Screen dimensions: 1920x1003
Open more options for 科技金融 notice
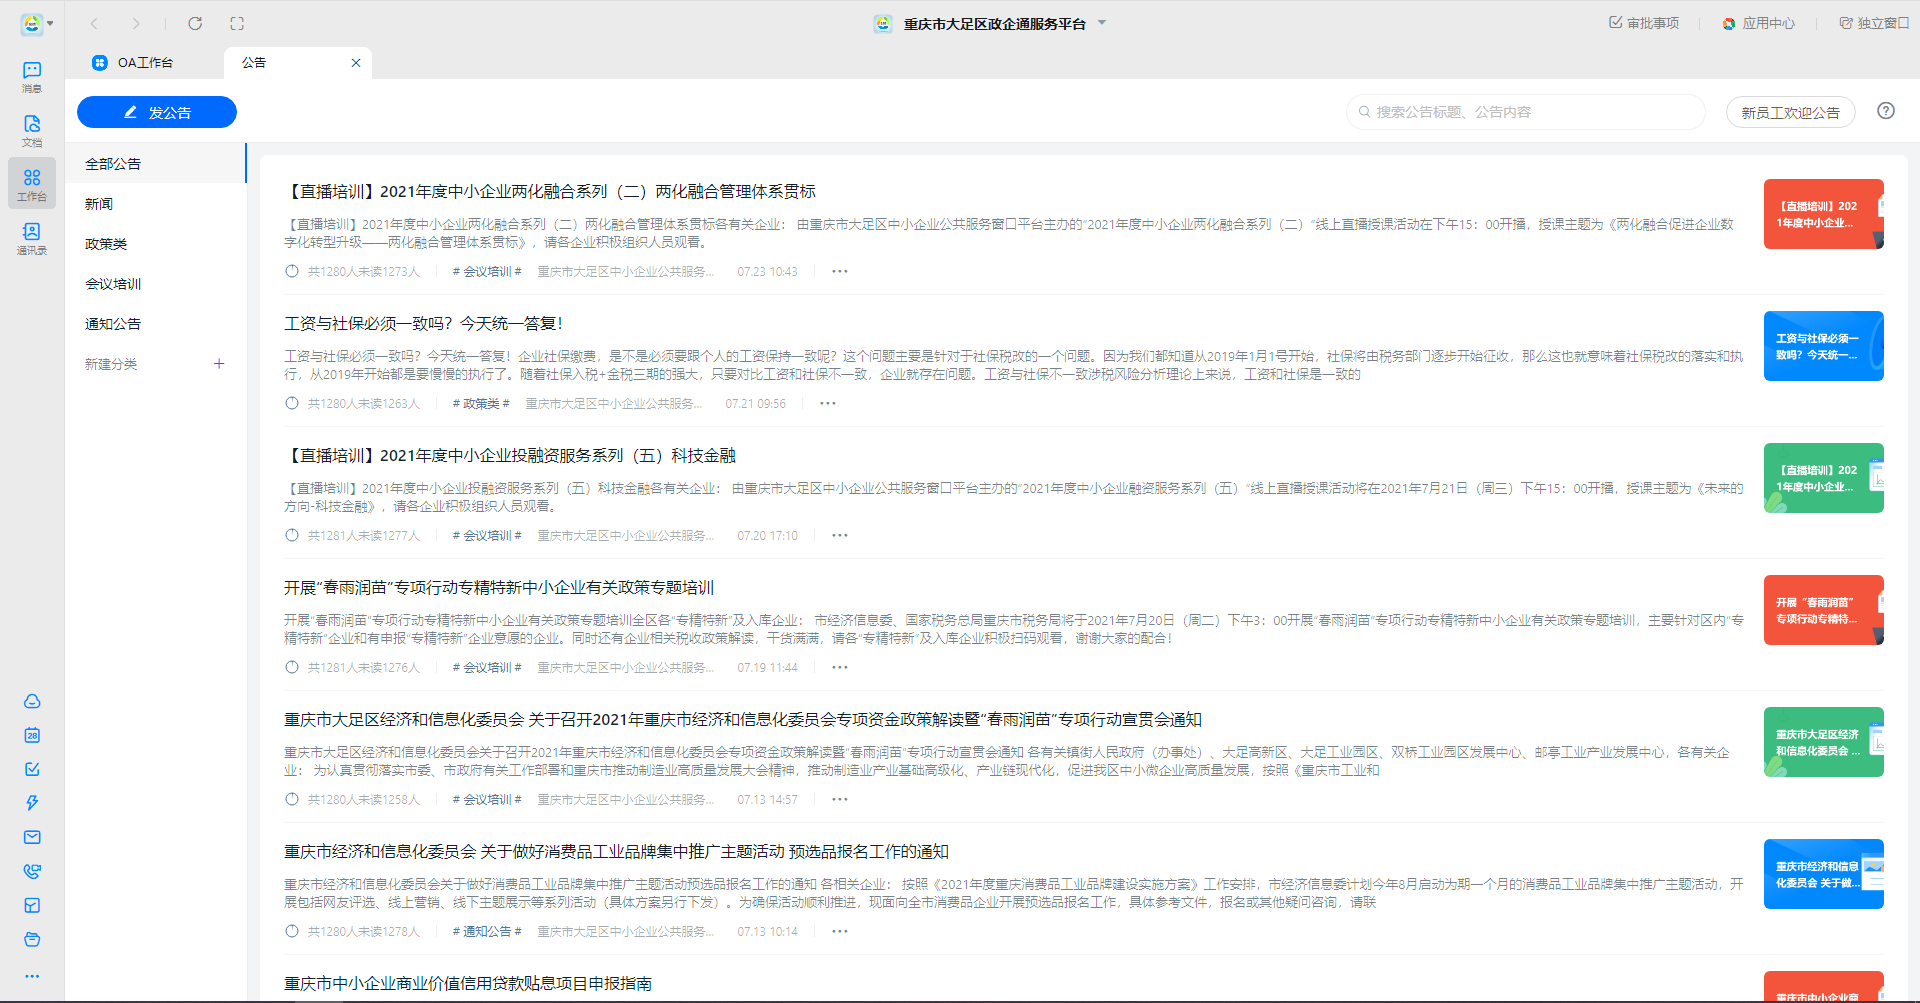click(840, 535)
